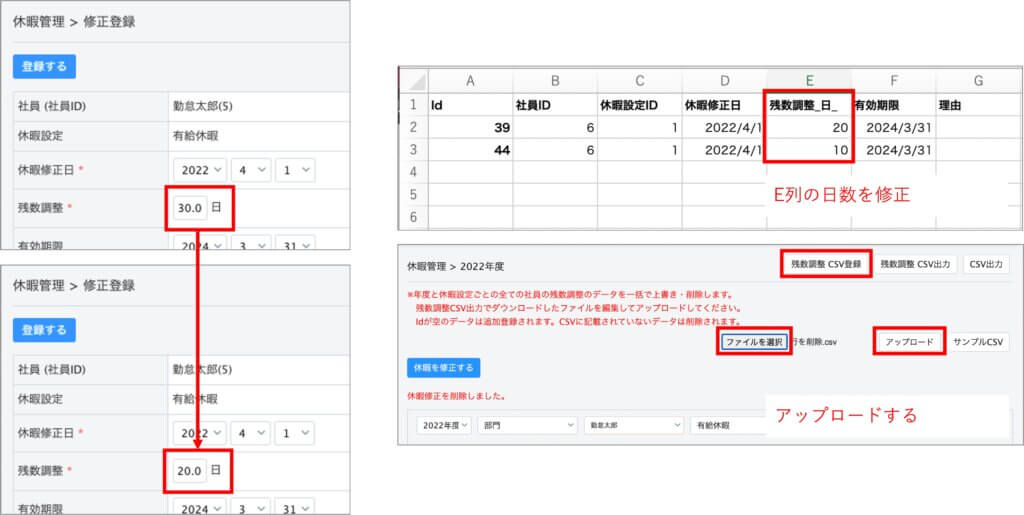Download the サンプルCSV
Screen dimensions: 1024x515
click(x=979, y=342)
